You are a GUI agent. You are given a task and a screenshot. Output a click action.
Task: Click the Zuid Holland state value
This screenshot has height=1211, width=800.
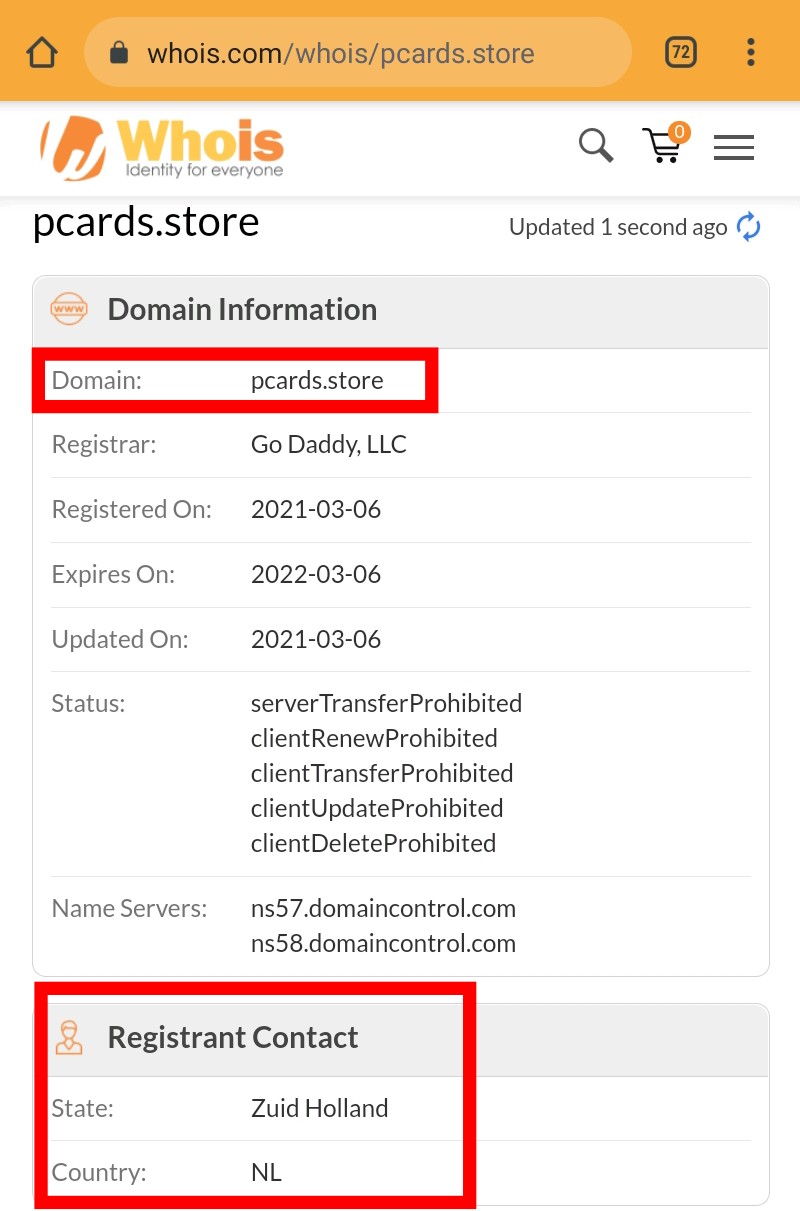tap(319, 1108)
